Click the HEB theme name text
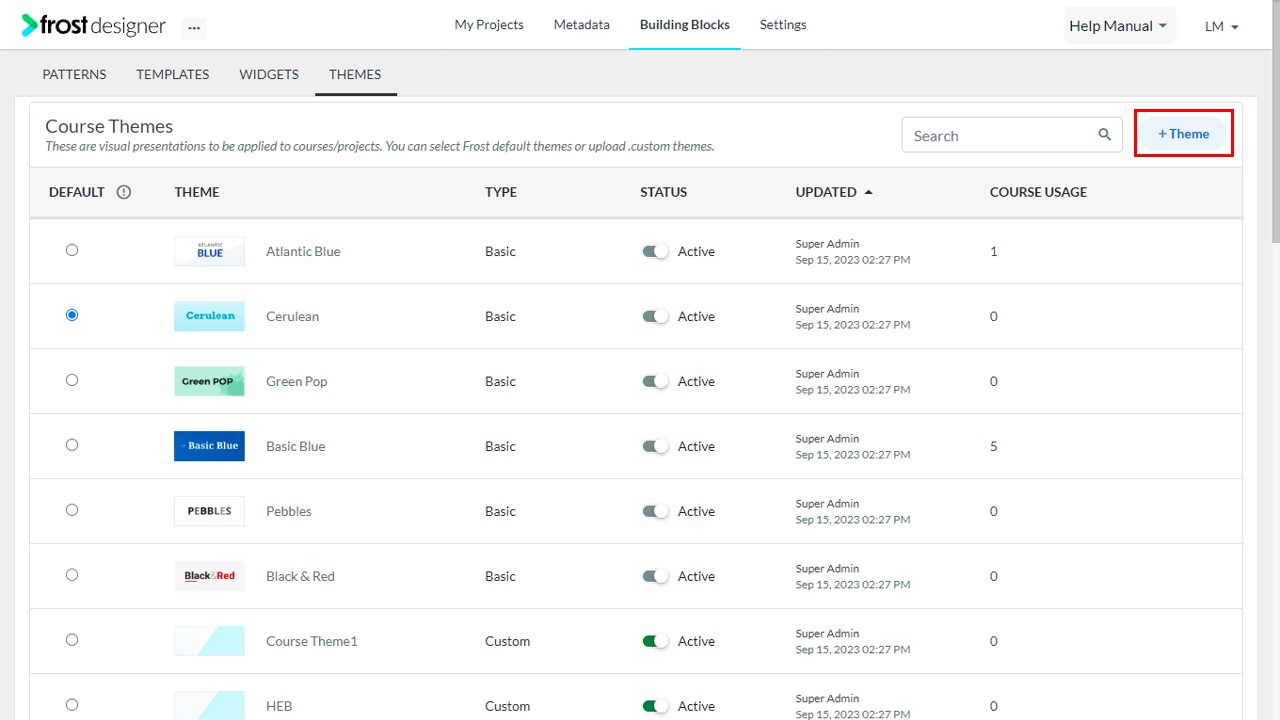 coord(279,706)
